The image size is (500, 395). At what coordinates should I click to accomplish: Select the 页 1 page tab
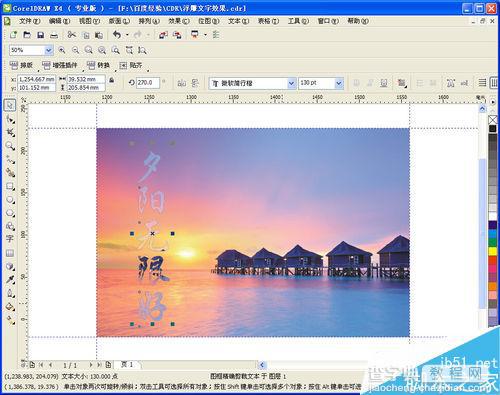coord(127,364)
